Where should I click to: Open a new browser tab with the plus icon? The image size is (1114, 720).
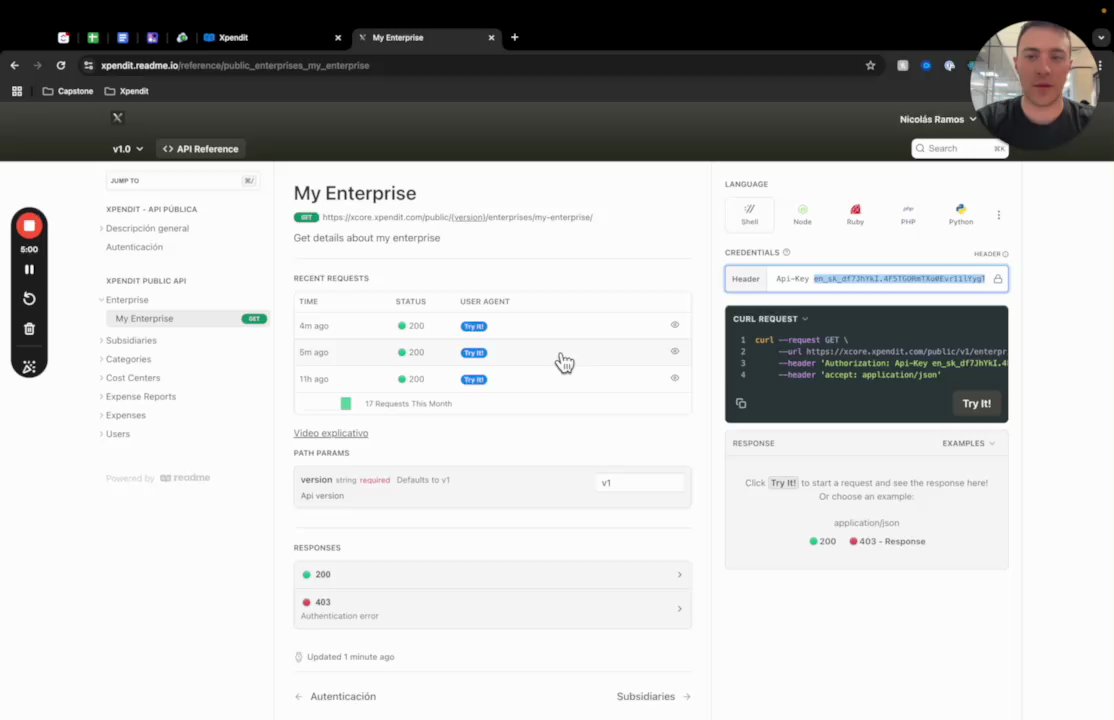[514, 37]
